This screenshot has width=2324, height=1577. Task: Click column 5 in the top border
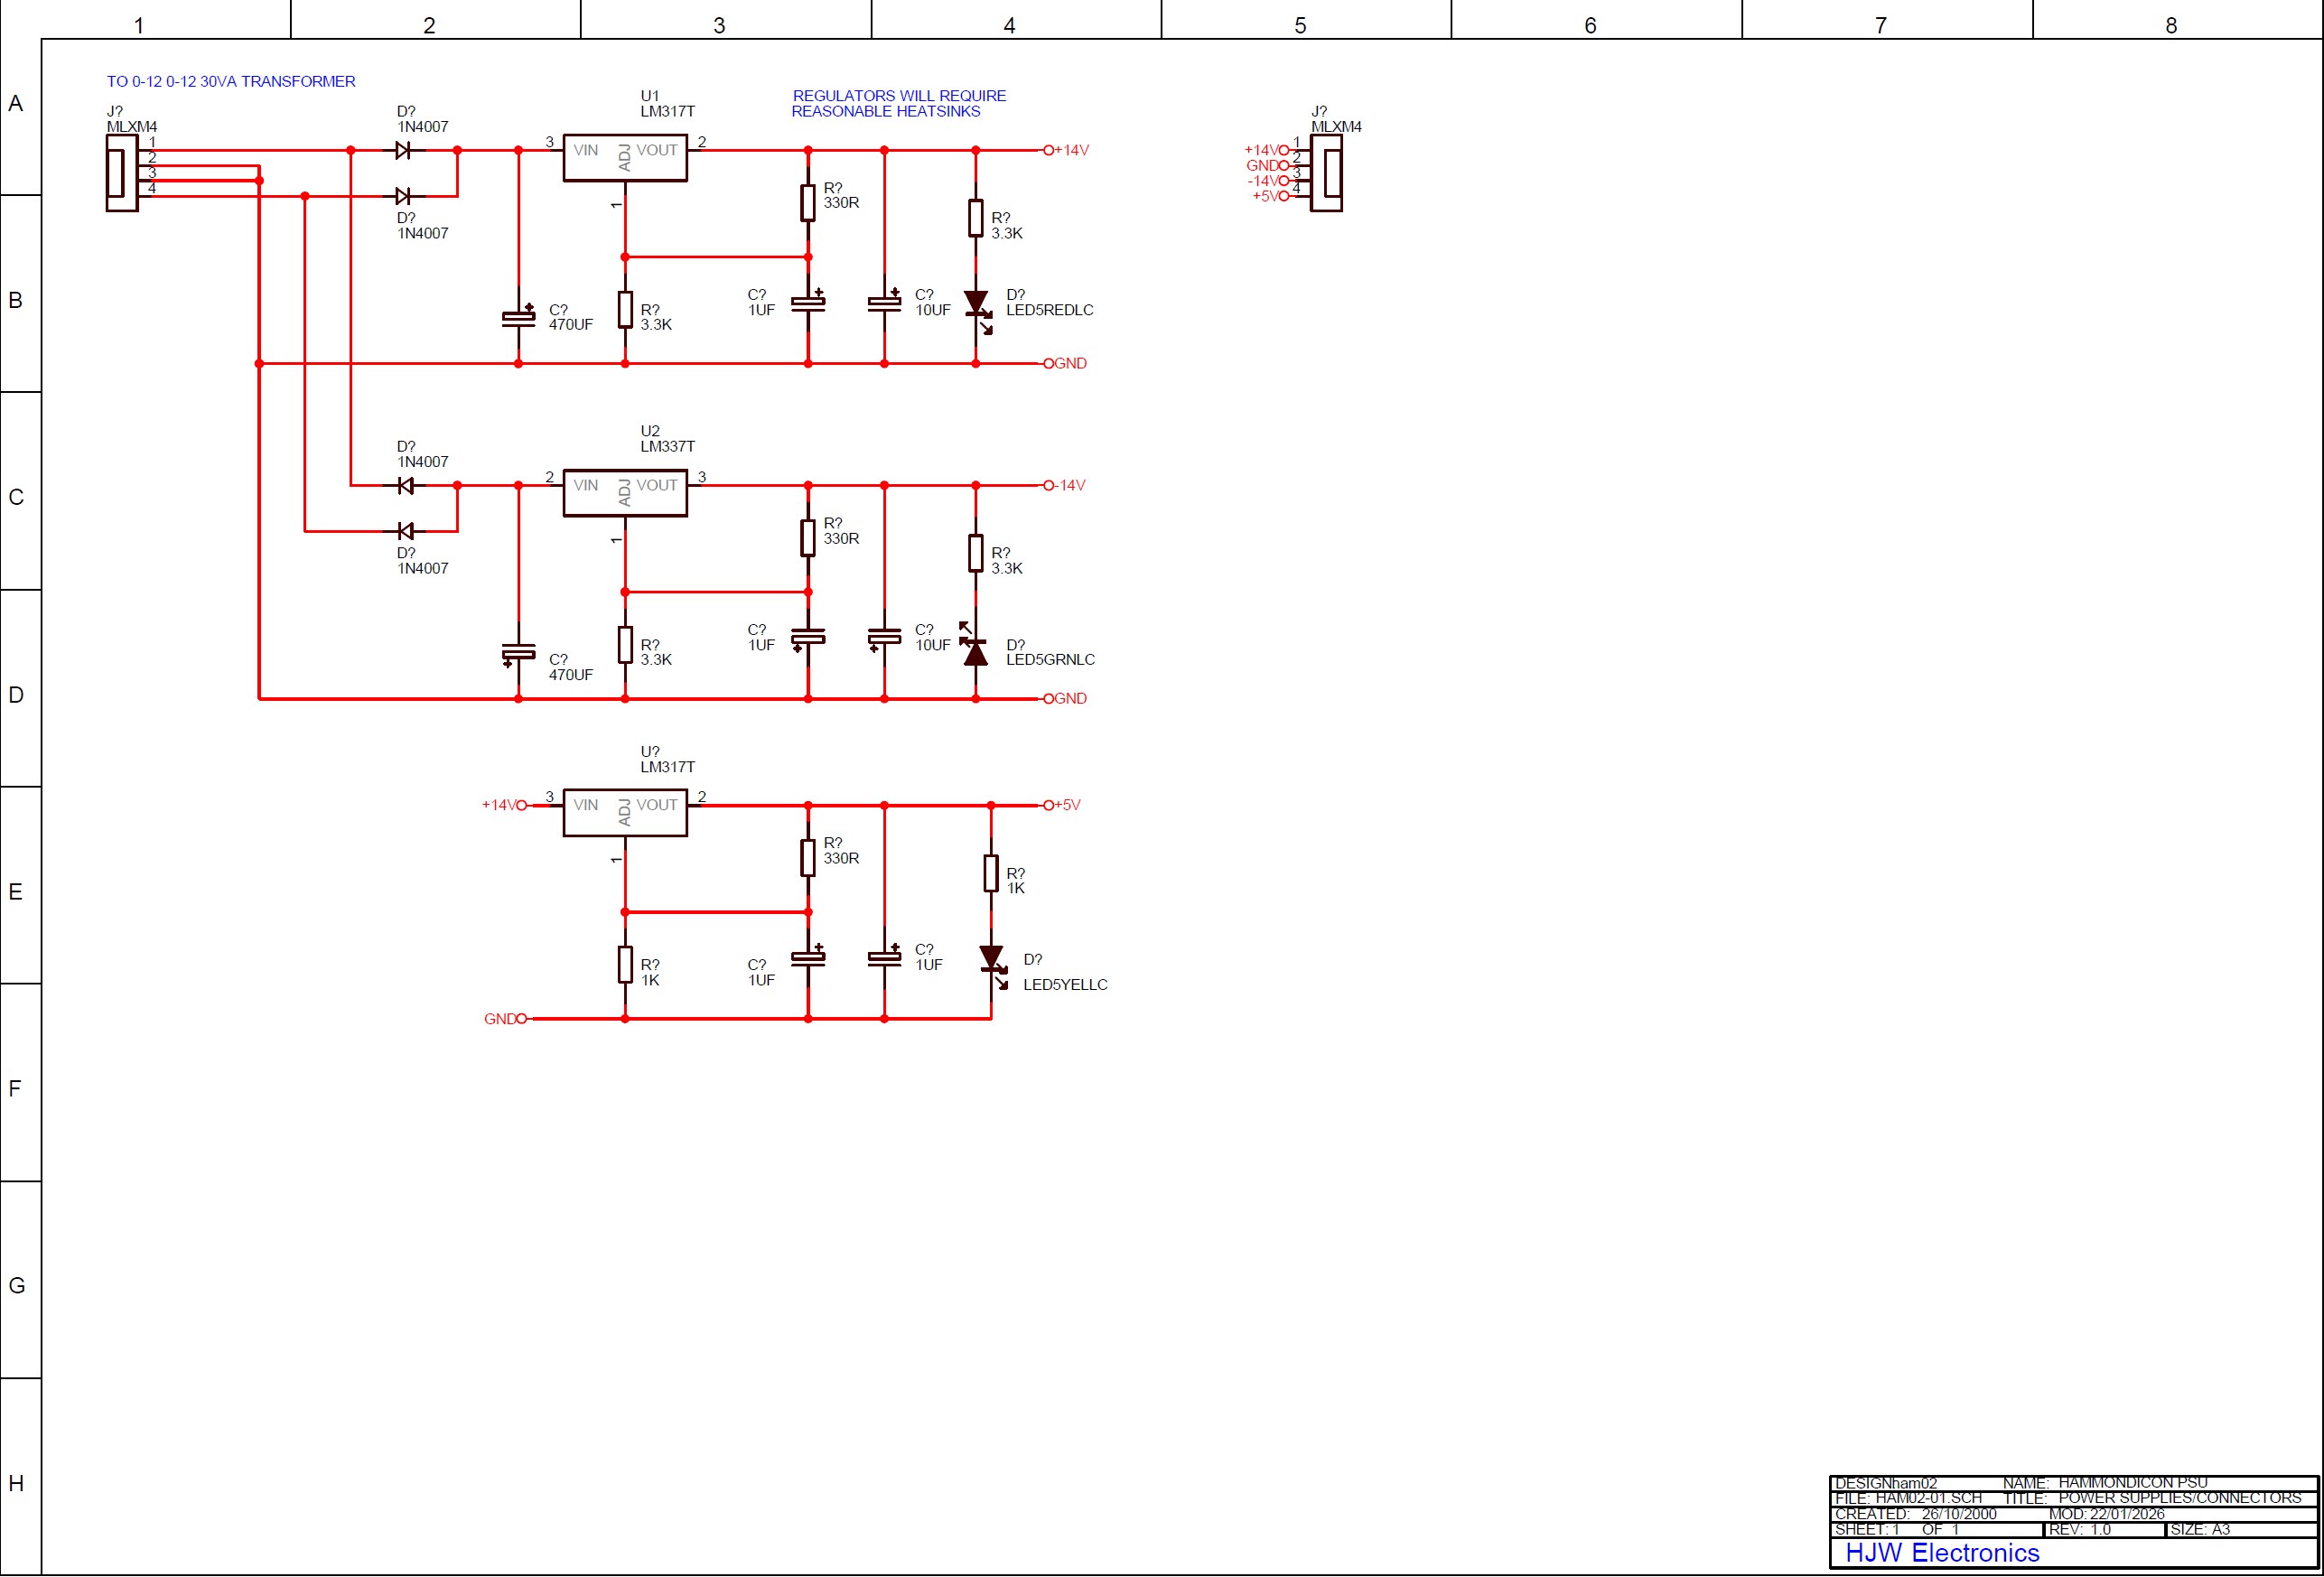[x=1300, y=25]
